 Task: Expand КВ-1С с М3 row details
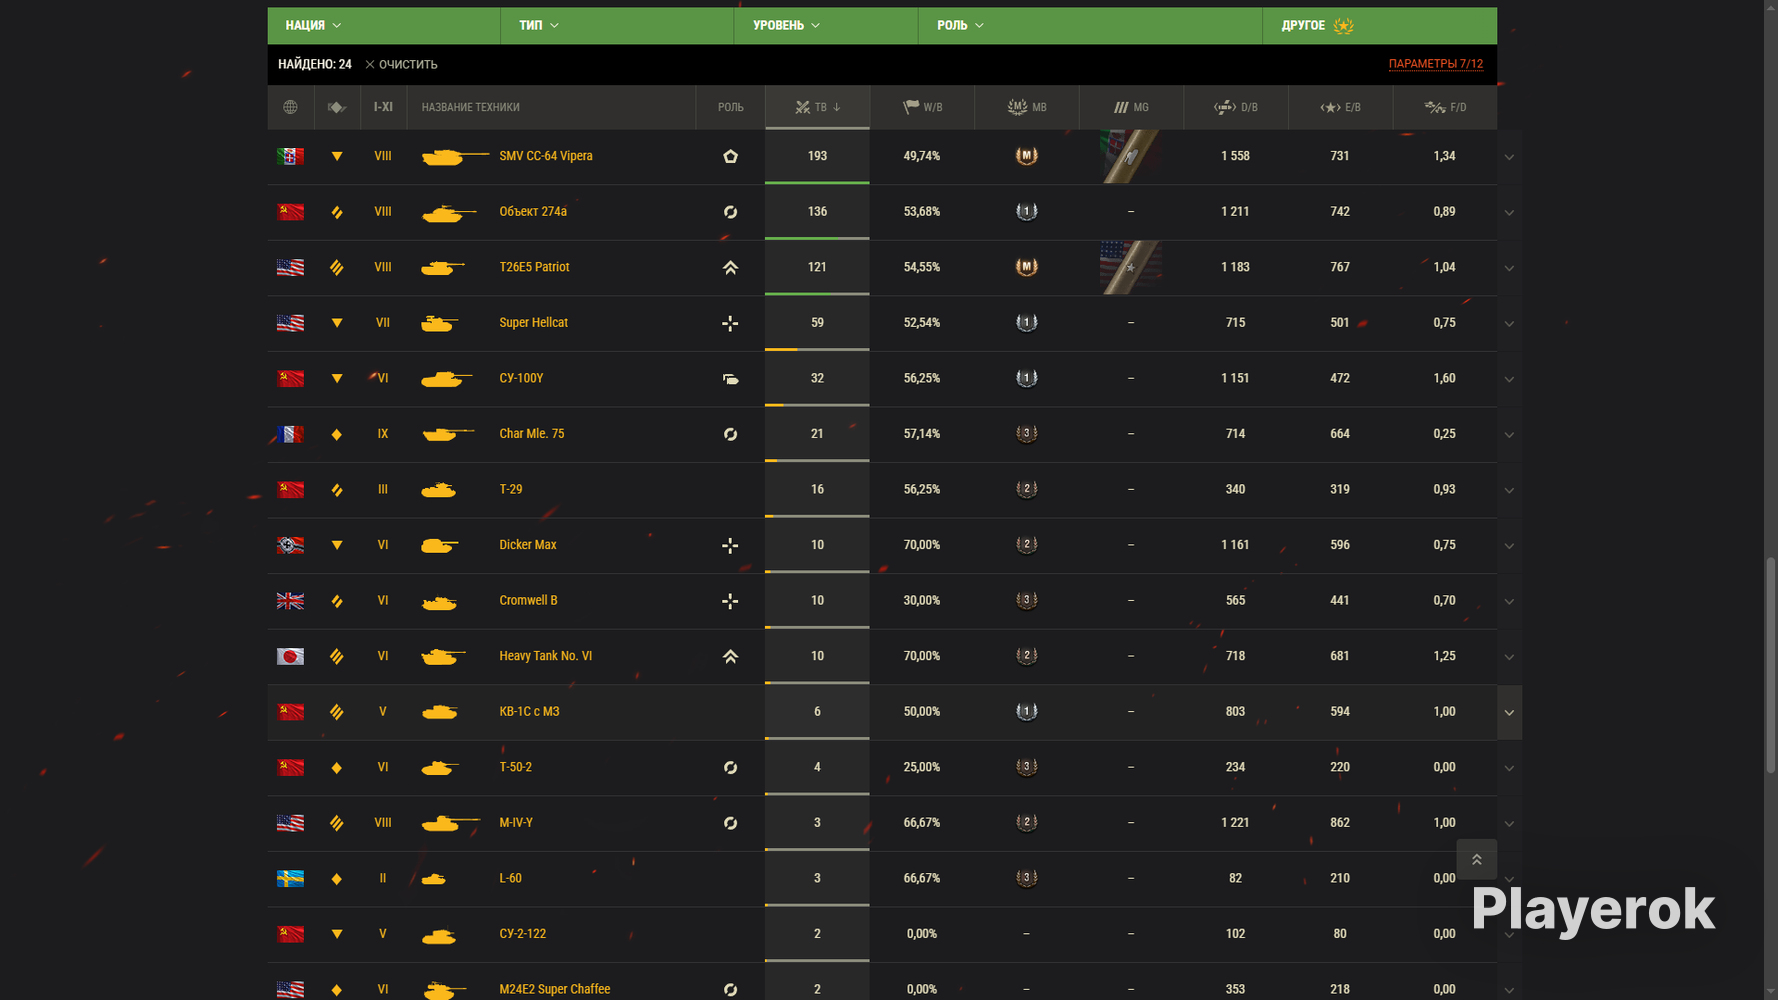pyautogui.click(x=1509, y=713)
